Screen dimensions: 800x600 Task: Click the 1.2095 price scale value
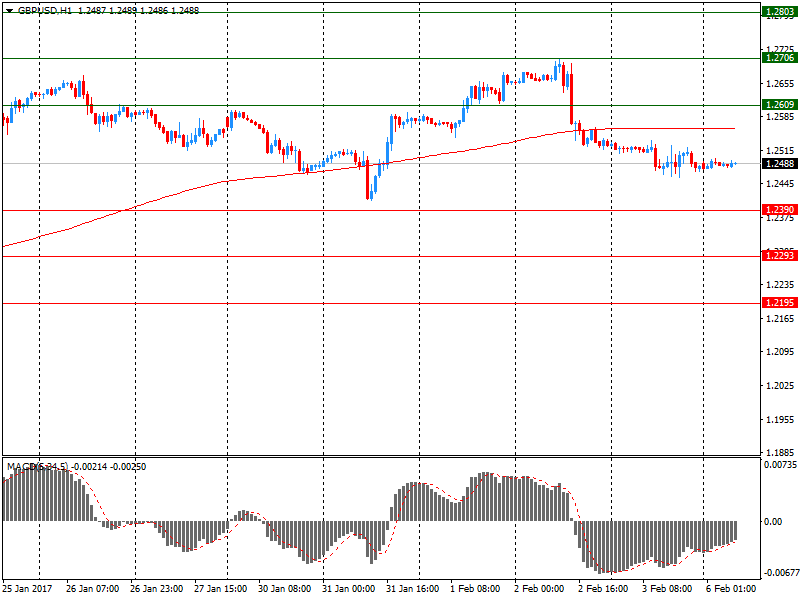[x=780, y=352]
